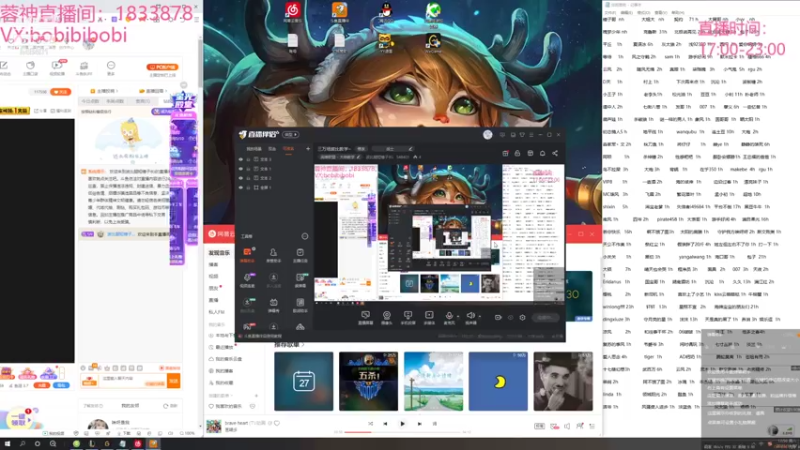The image size is (800, 450).
Task: Play the current song in the music player
Action: pyautogui.click(x=402, y=423)
